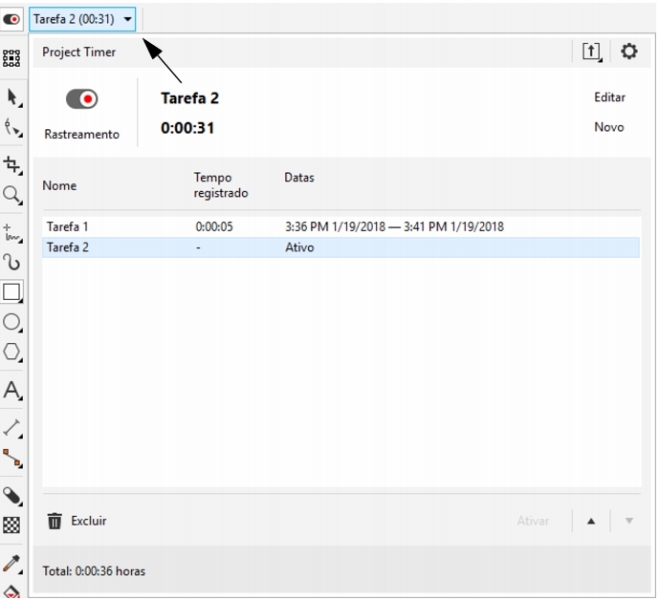Select the Polygon tool
659x600 pixels.
[x=13, y=351]
